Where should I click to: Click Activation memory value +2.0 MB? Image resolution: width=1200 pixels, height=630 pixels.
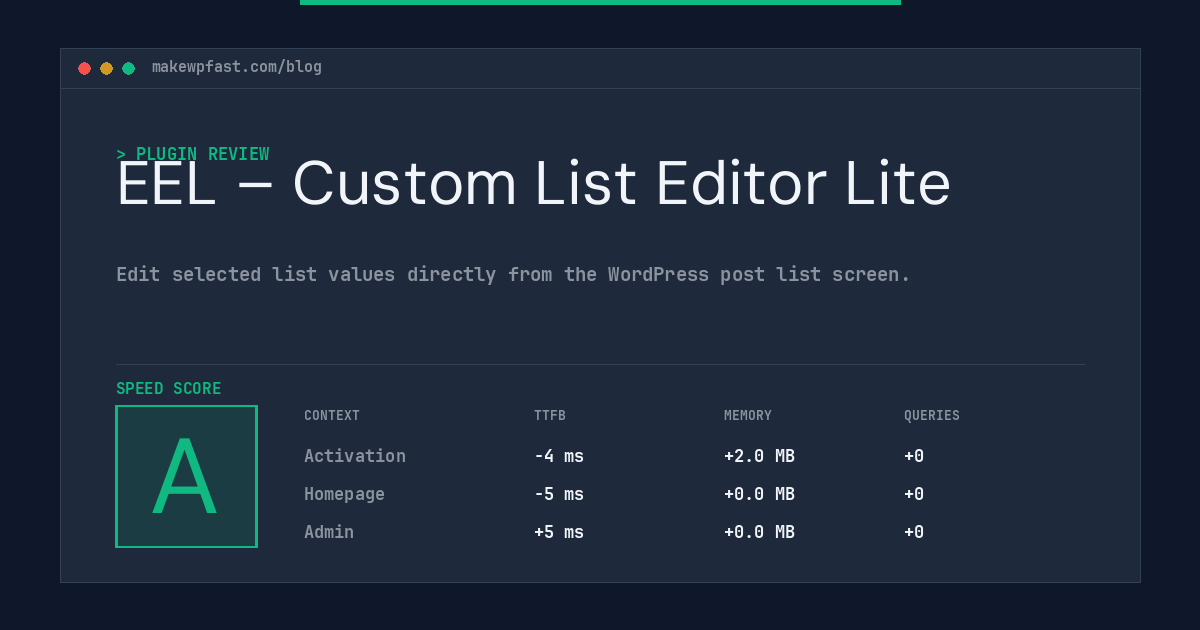click(x=759, y=456)
